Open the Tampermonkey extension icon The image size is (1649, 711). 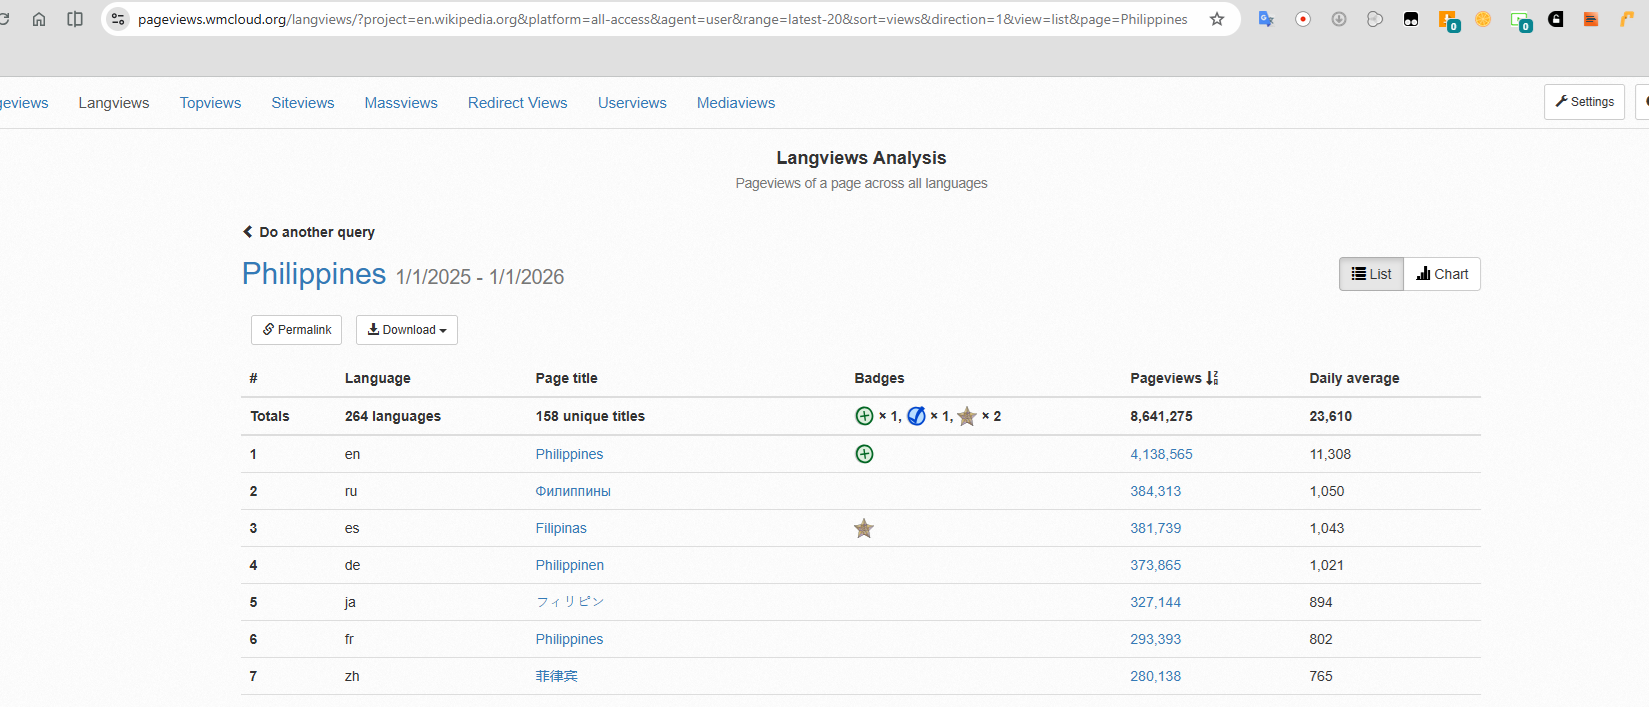coord(1411,19)
